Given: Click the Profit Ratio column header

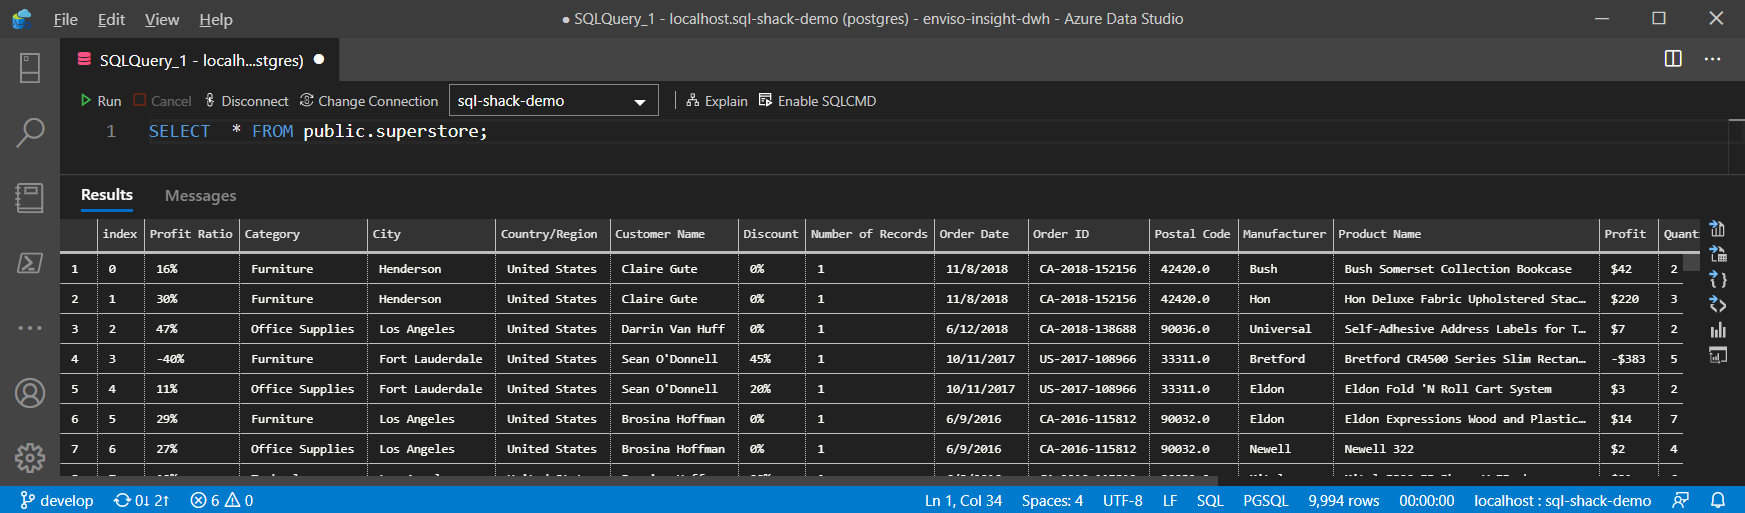Looking at the screenshot, I should (x=190, y=234).
